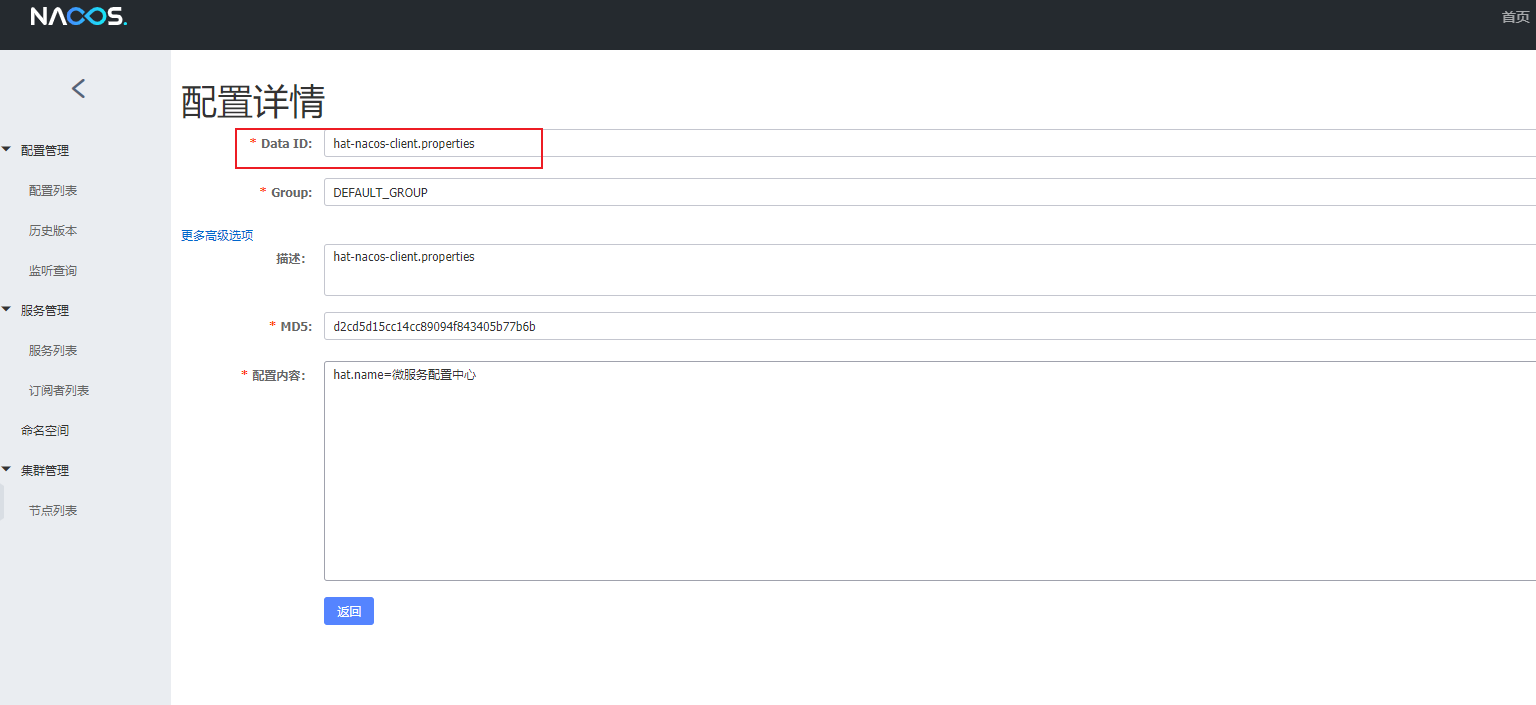
Task: Collapse the 集群管理 section triangle
Action: [x=9, y=469]
